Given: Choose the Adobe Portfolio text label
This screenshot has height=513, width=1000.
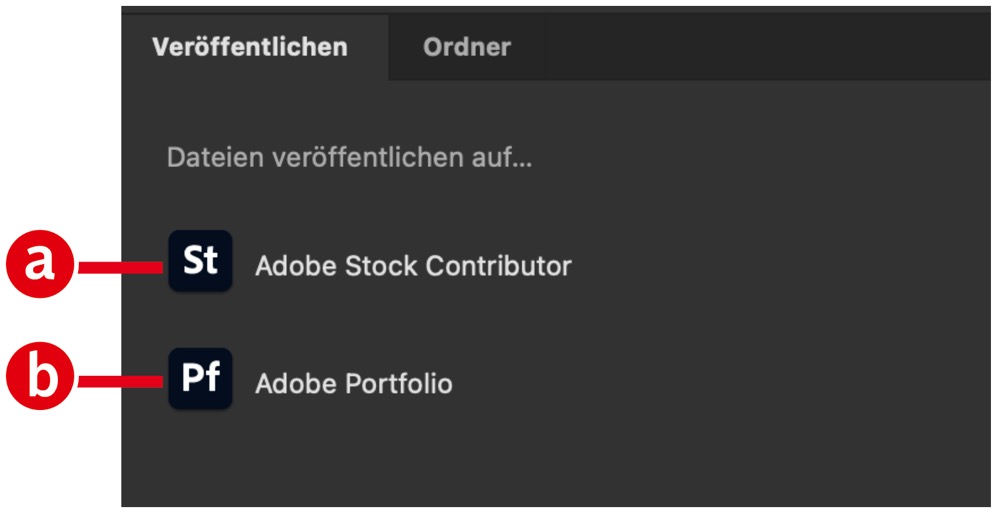Looking at the screenshot, I should (354, 384).
